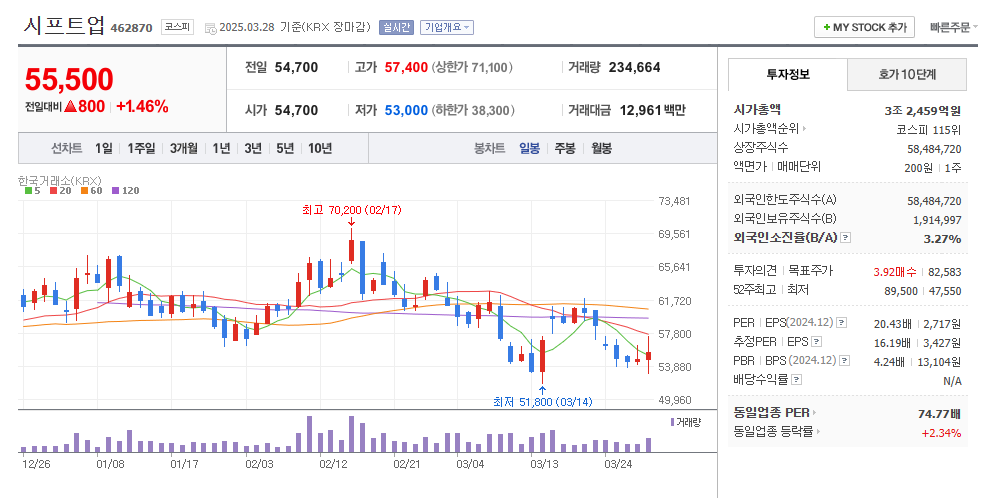Click the low price value 53,000
993x498 pixels.
pos(406,110)
